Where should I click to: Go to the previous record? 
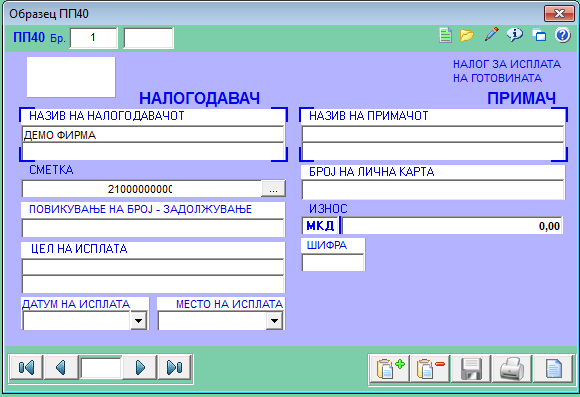click(61, 367)
